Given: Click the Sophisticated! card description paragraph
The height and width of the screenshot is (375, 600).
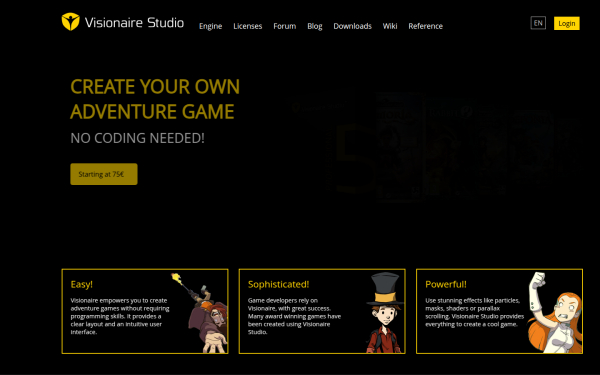Looking at the screenshot, I should (x=294, y=316).
